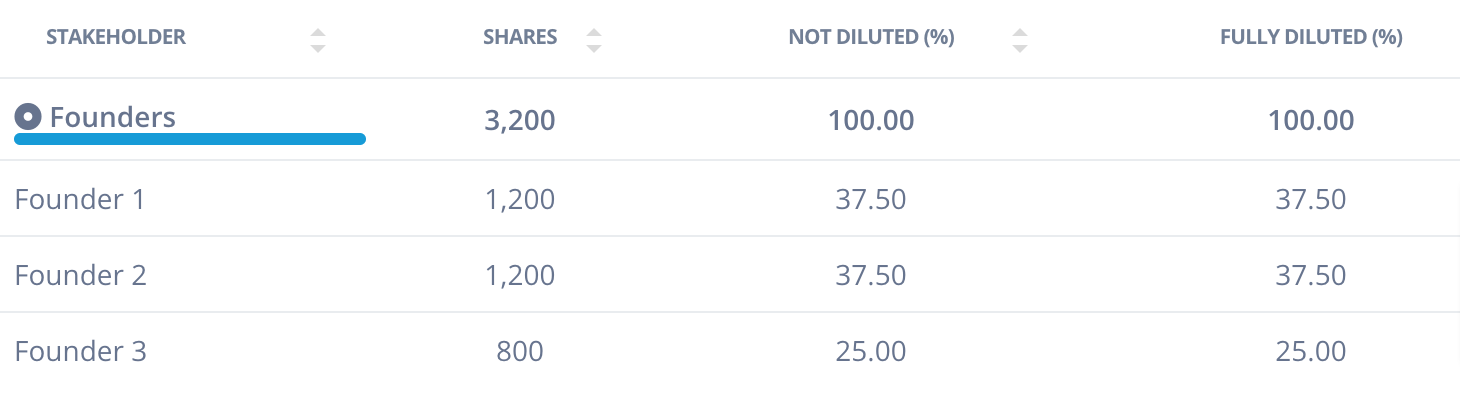Click Founders total shares 3,200

(x=520, y=121)
